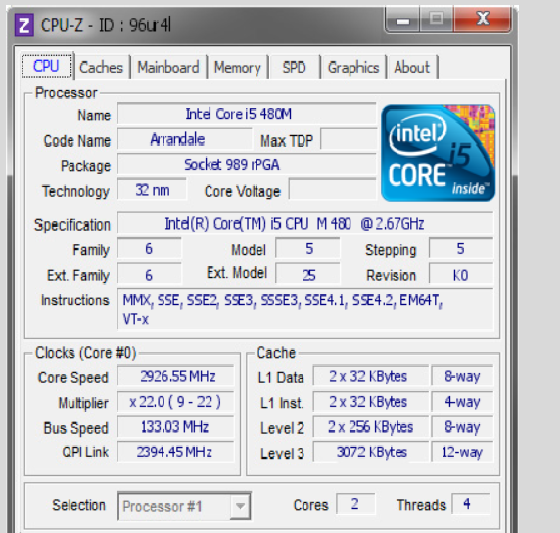560x533 pixels.
Task: Click the disabled maximize button
Action: pyautogui.click(x=436, y=20)
